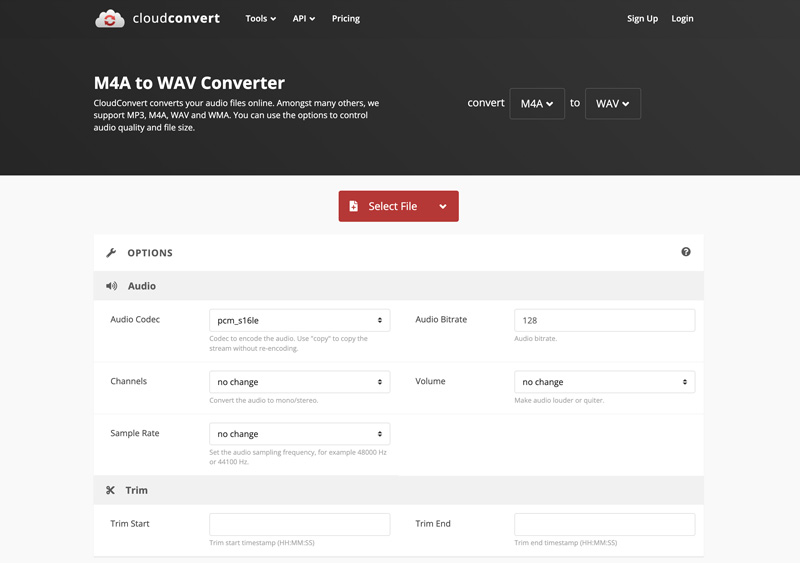Click the 'Convert the audio to mono/stereo.' hint
Image resolution: width=800 pixels, height=563 pixels.
pos(264,400)
